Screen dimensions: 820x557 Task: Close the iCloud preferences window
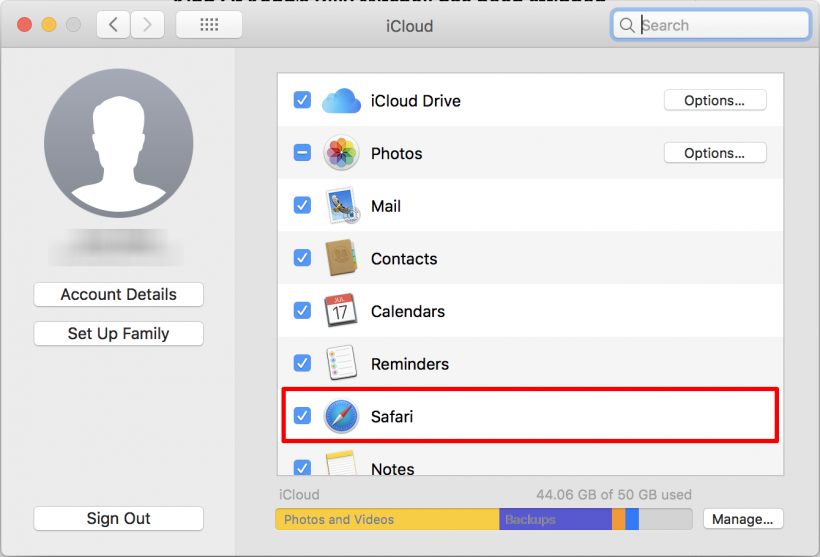tap(24, 25)
